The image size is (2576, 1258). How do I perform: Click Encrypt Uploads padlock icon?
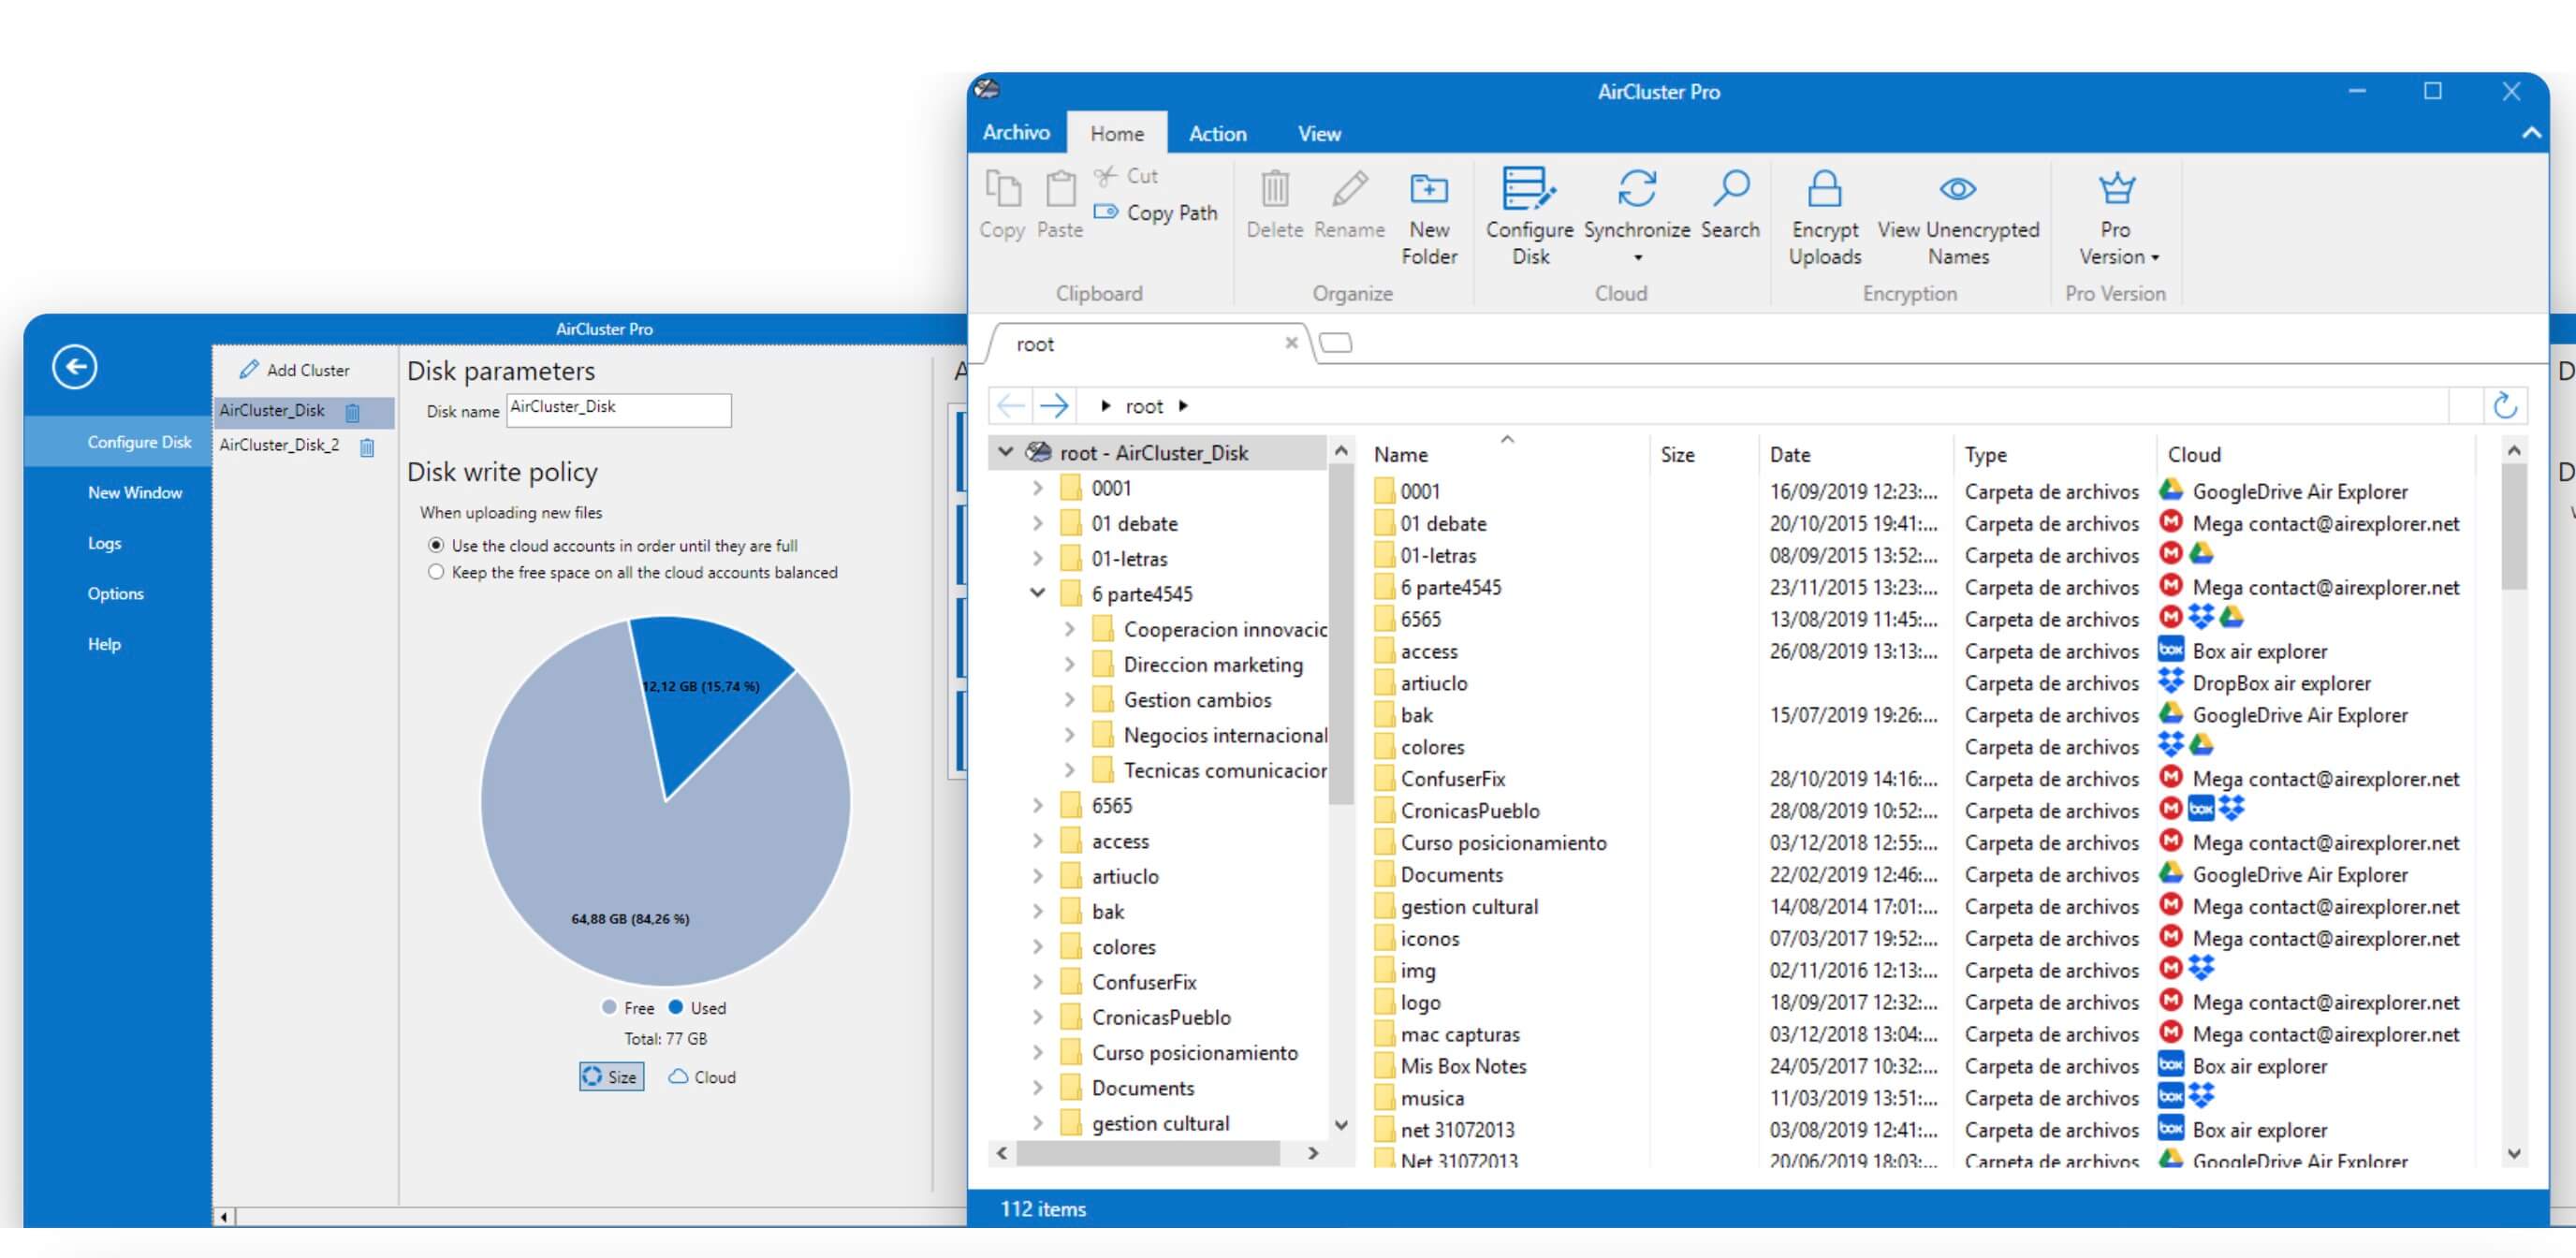tap(1824, 187)
